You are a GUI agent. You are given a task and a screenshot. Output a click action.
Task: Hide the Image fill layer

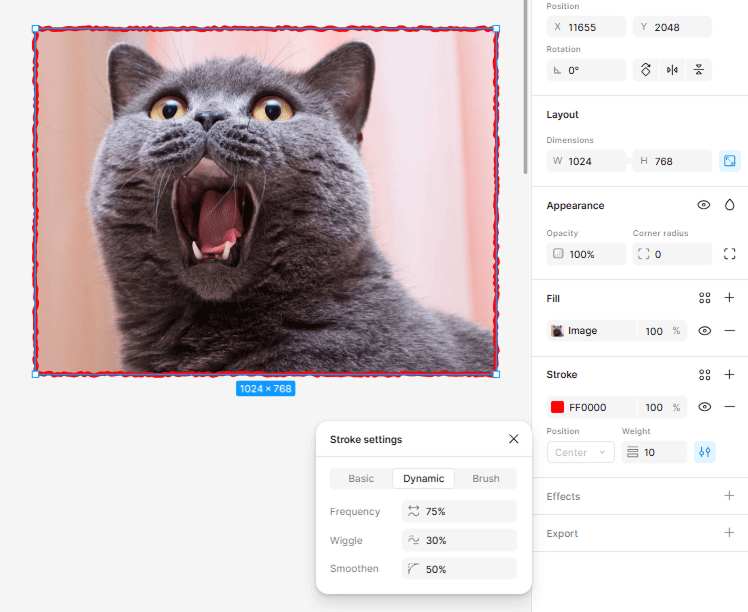coord(704,331)
